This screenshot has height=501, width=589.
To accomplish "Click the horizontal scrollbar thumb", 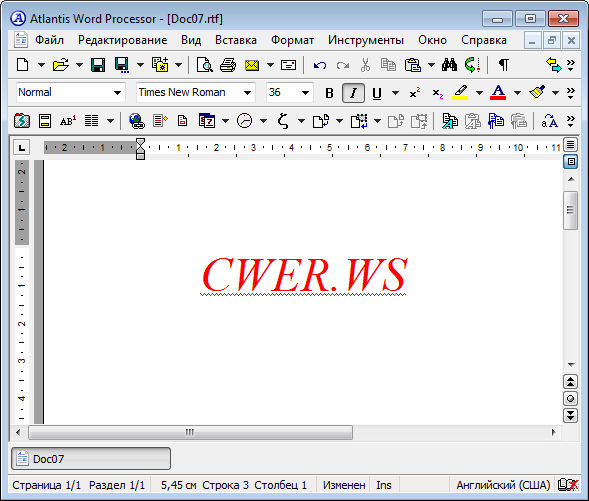I will coord(190,432).
